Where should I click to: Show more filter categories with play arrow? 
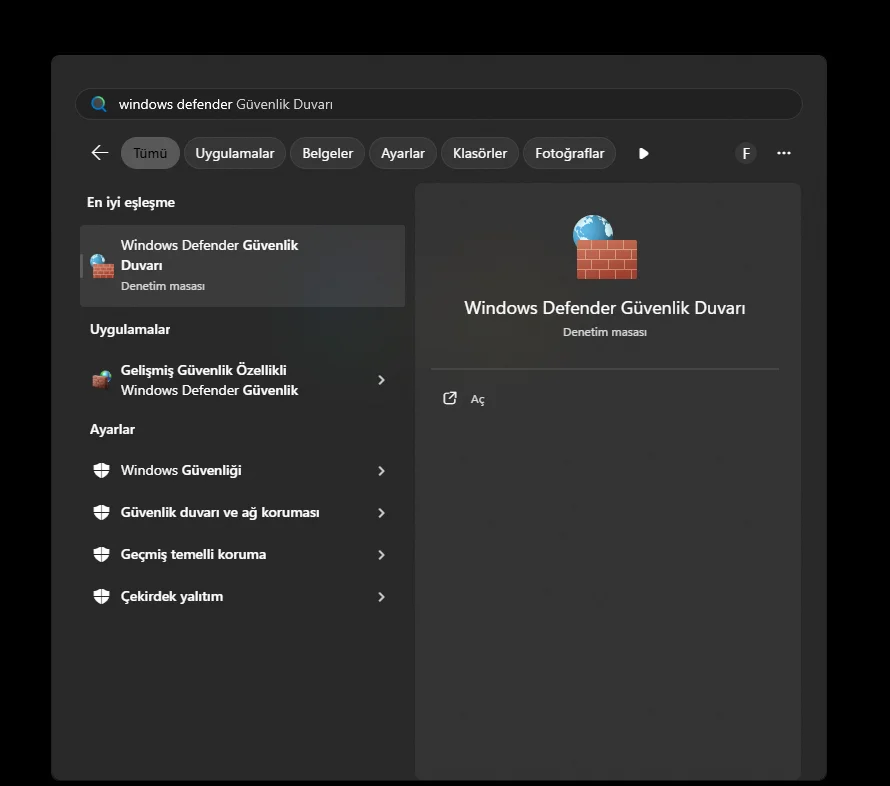[643, 153]
